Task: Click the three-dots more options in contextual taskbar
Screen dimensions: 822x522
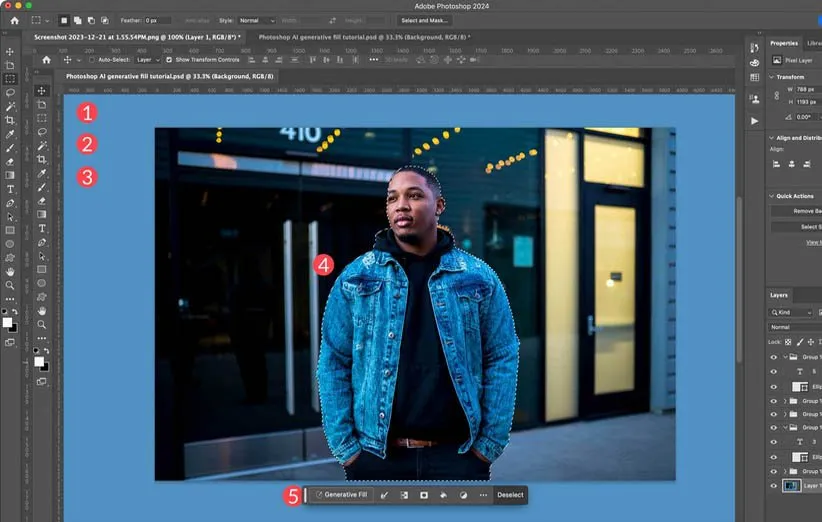Action: tap(483, 495)
